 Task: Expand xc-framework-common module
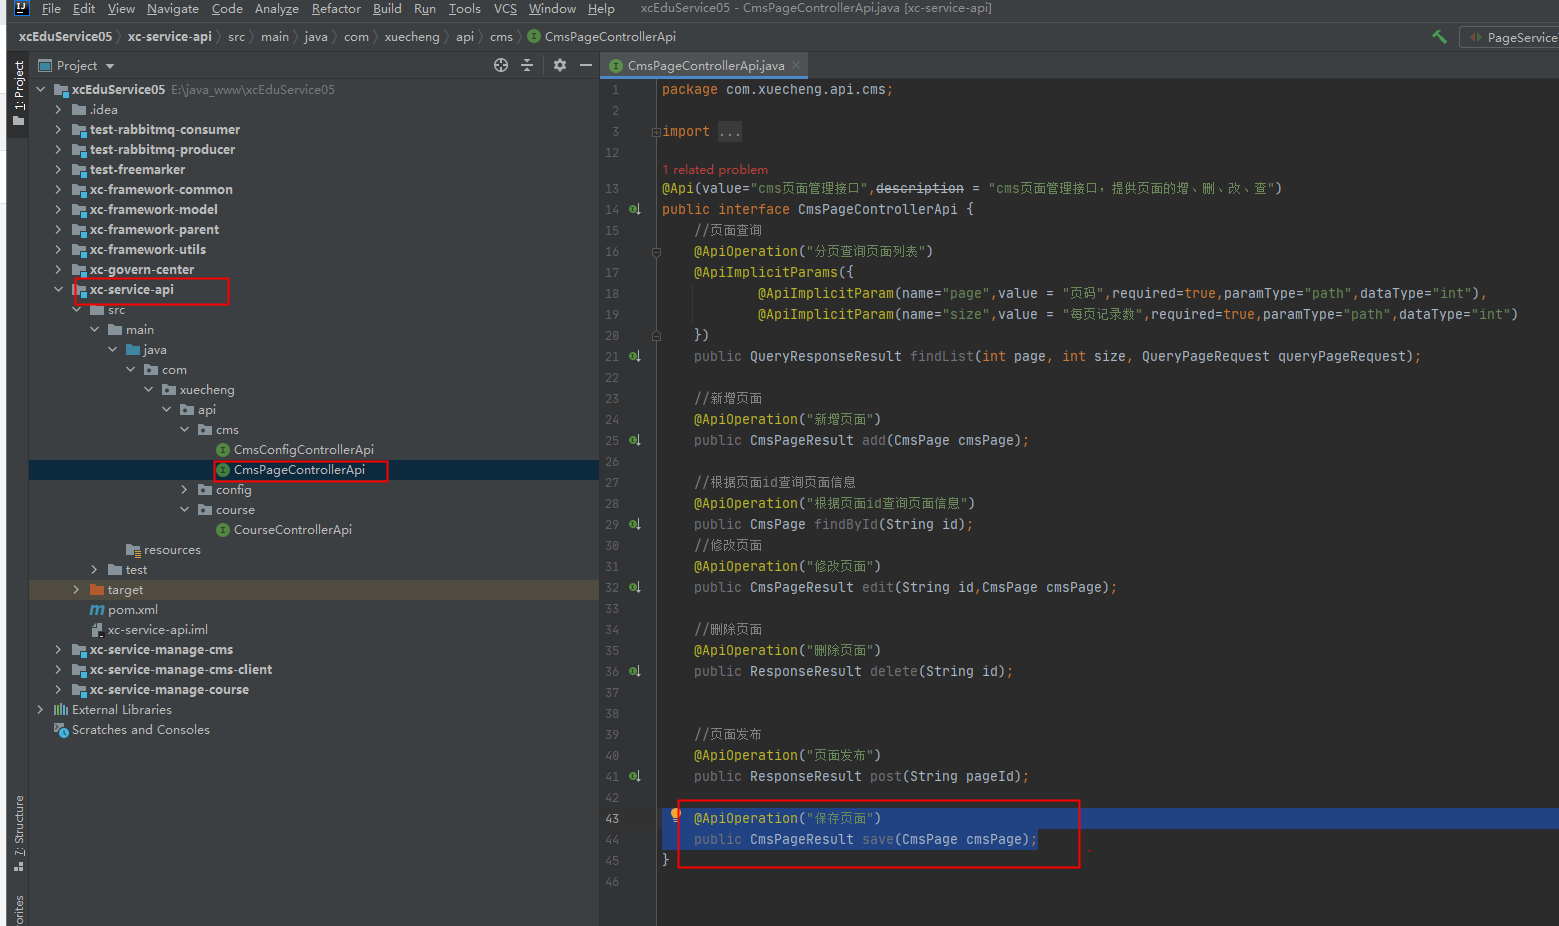58,190
